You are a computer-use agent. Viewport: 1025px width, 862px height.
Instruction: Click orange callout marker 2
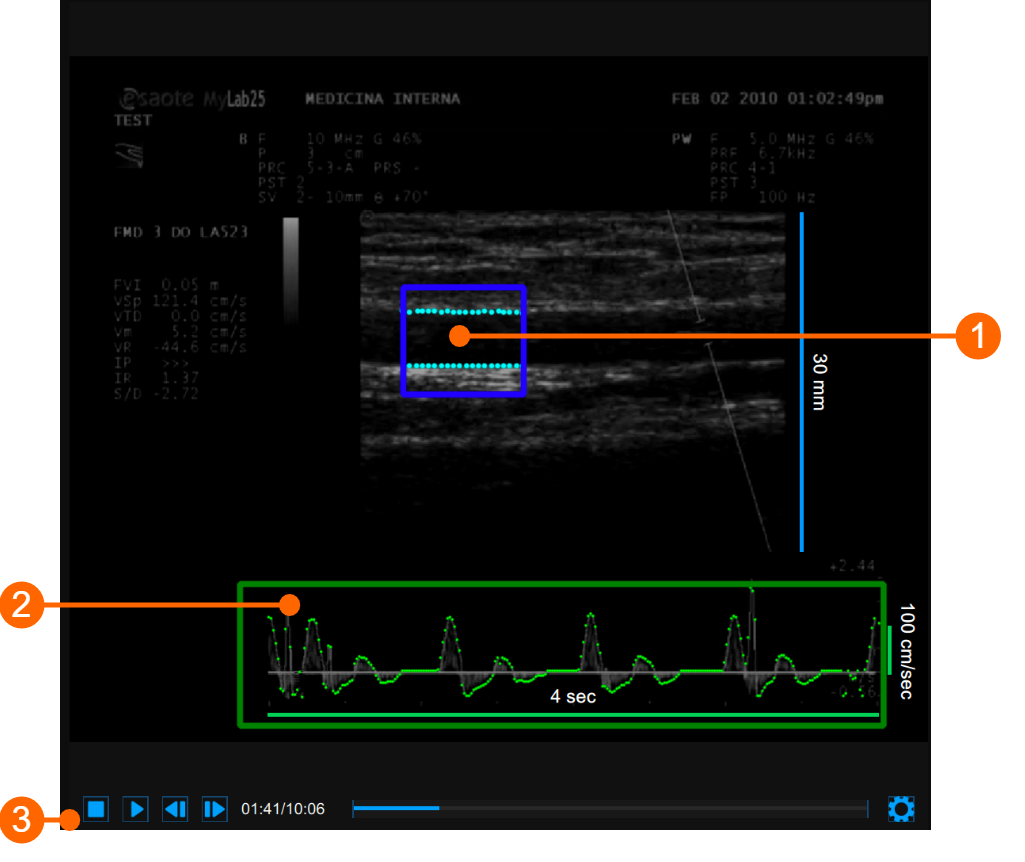coord(24,604)
